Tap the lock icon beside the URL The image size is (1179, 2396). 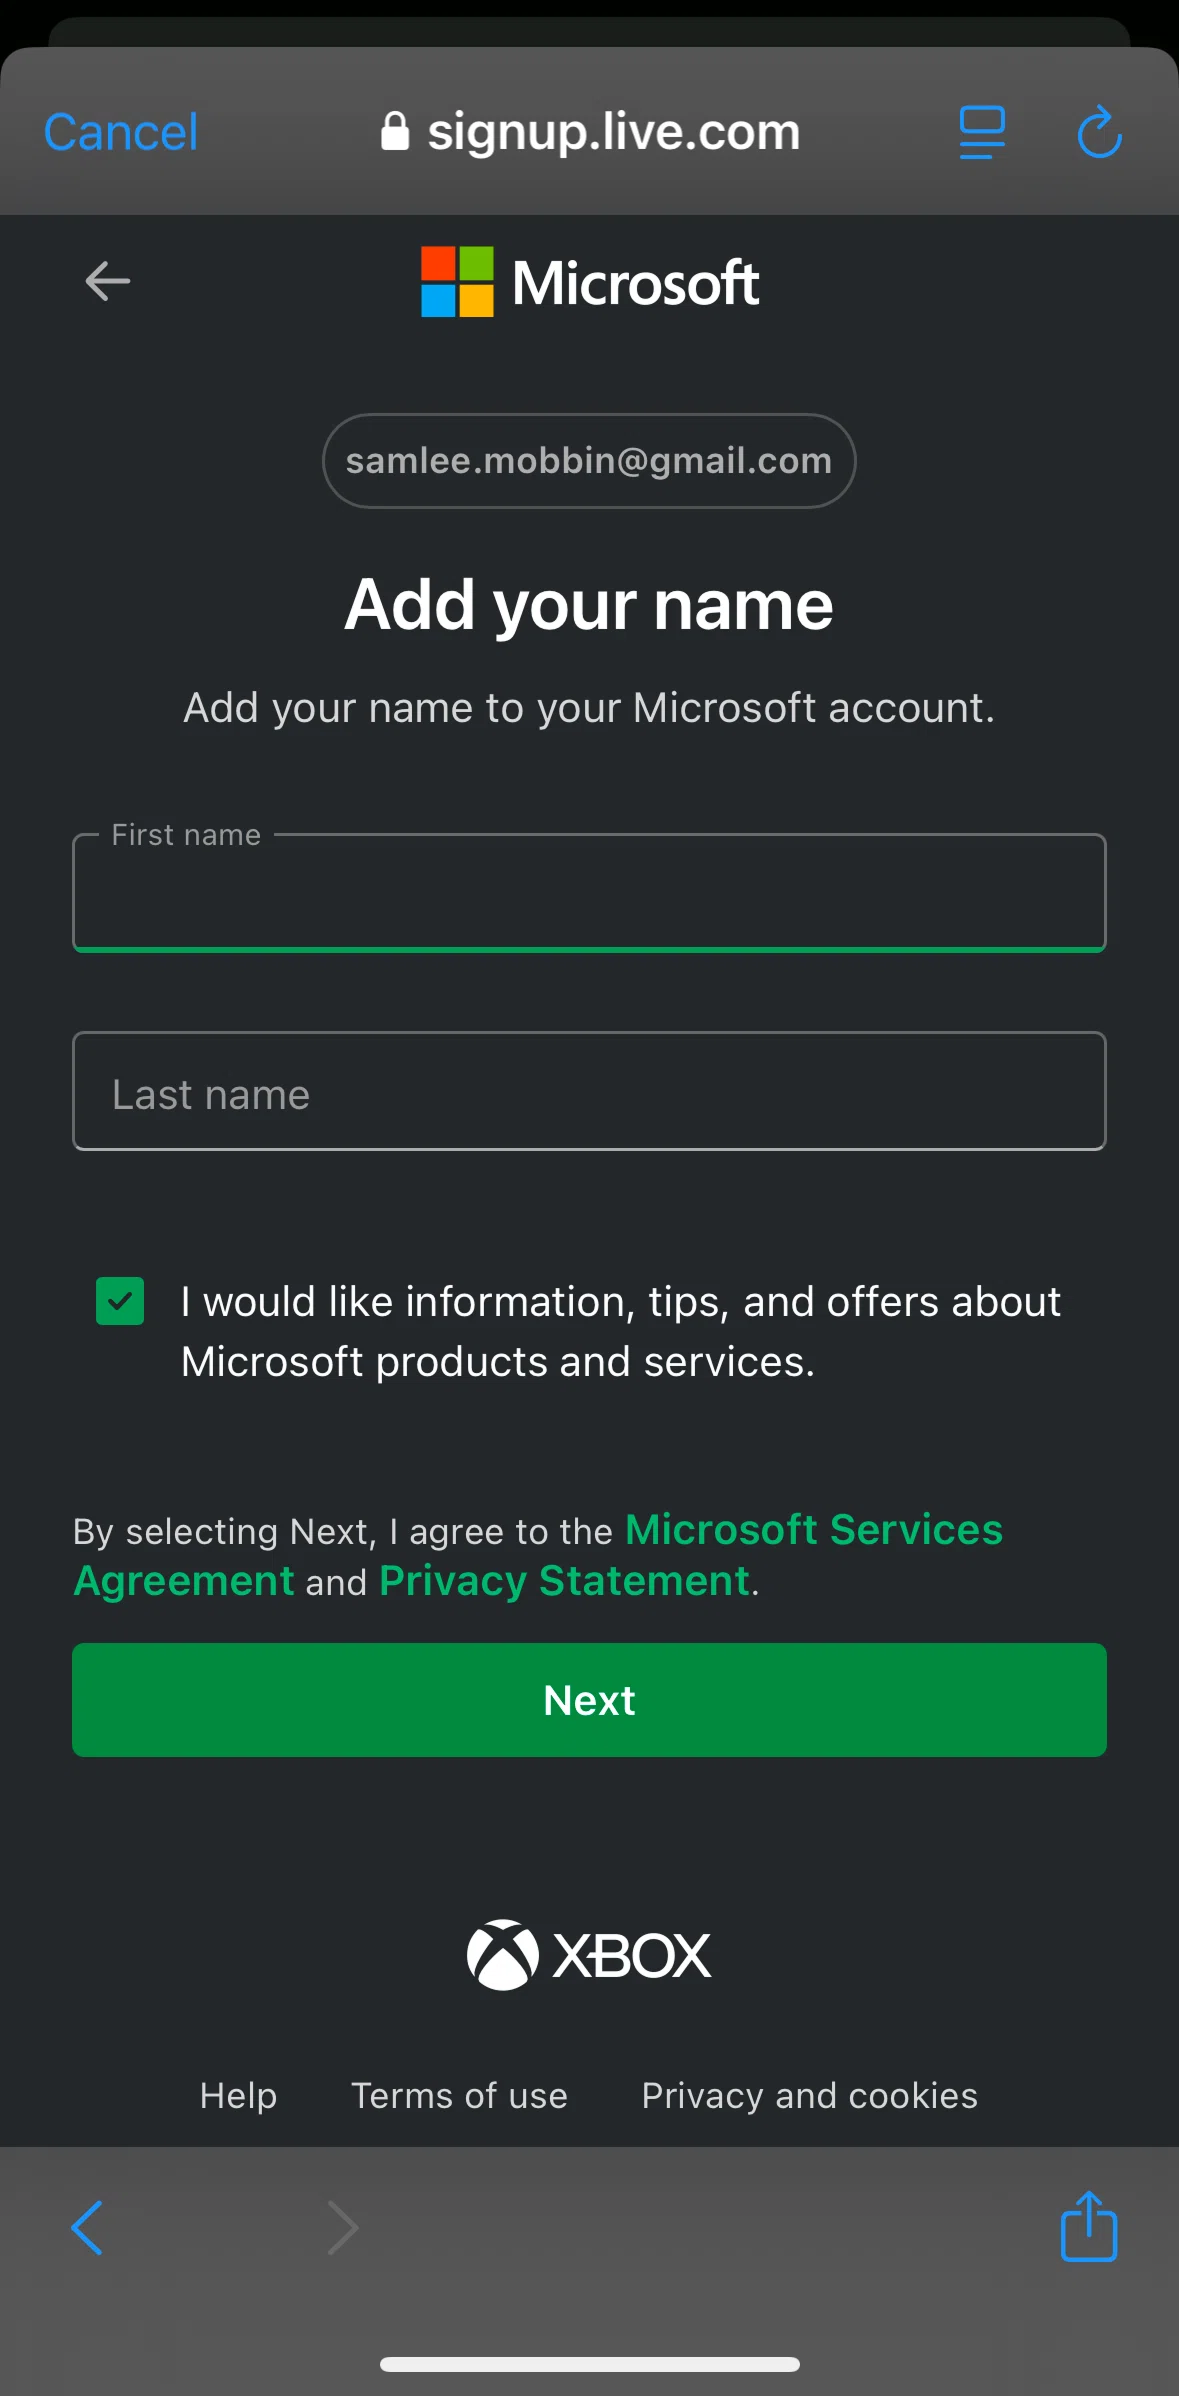(x=395, y=131)
